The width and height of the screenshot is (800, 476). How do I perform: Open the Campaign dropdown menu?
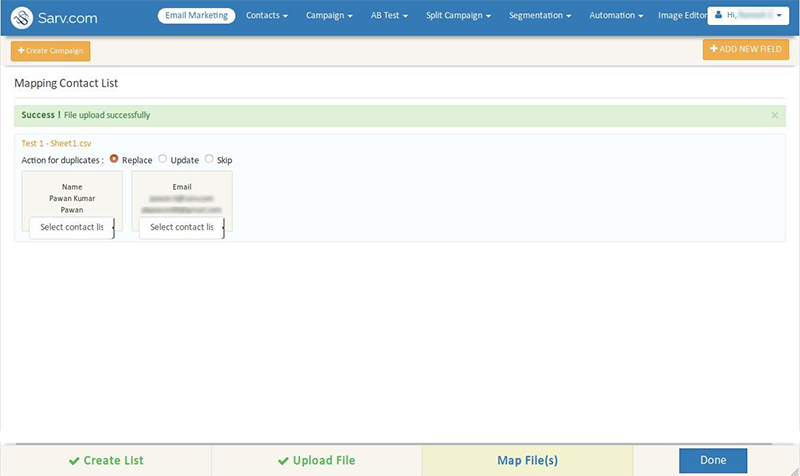pyautogui.click(x=329, y=15)
